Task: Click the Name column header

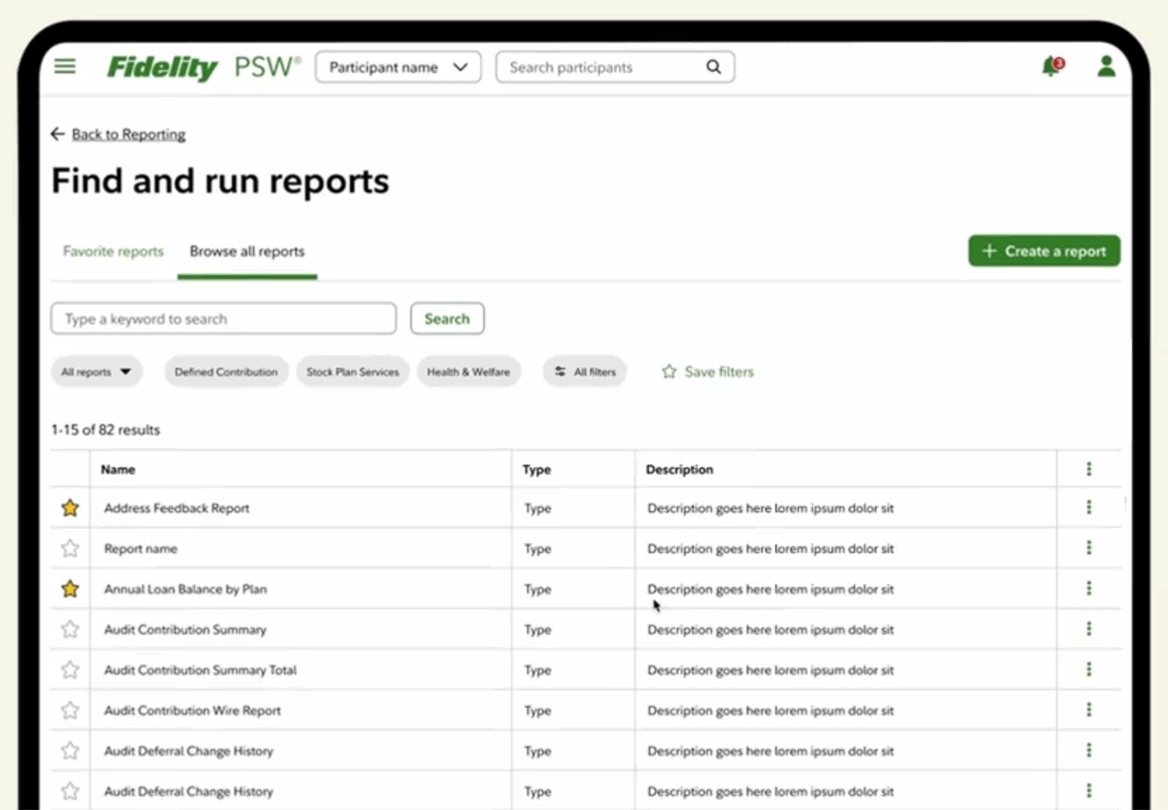Action: [118, 469]
